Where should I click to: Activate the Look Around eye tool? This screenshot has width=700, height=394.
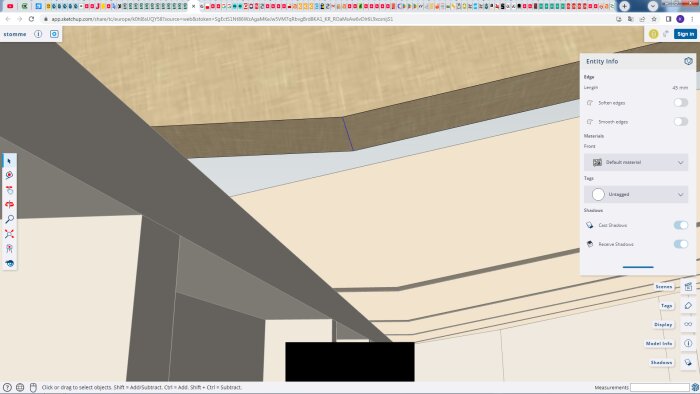(x=9, y=263)
